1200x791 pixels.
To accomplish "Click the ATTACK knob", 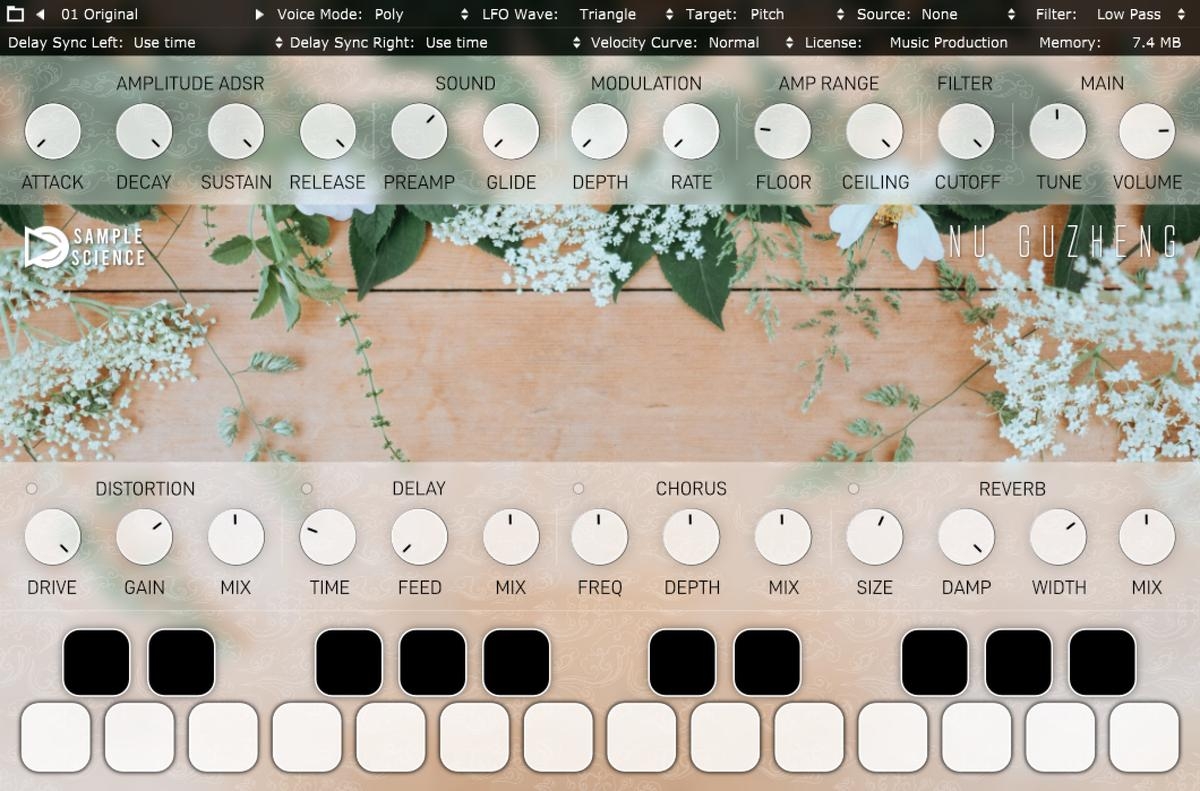I will (52, 132).
